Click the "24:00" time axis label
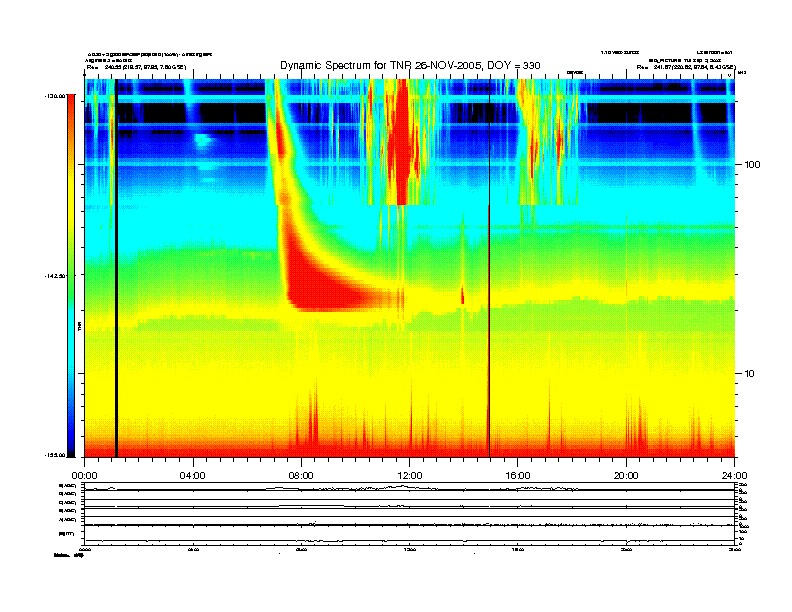 (x=734, y=476)
